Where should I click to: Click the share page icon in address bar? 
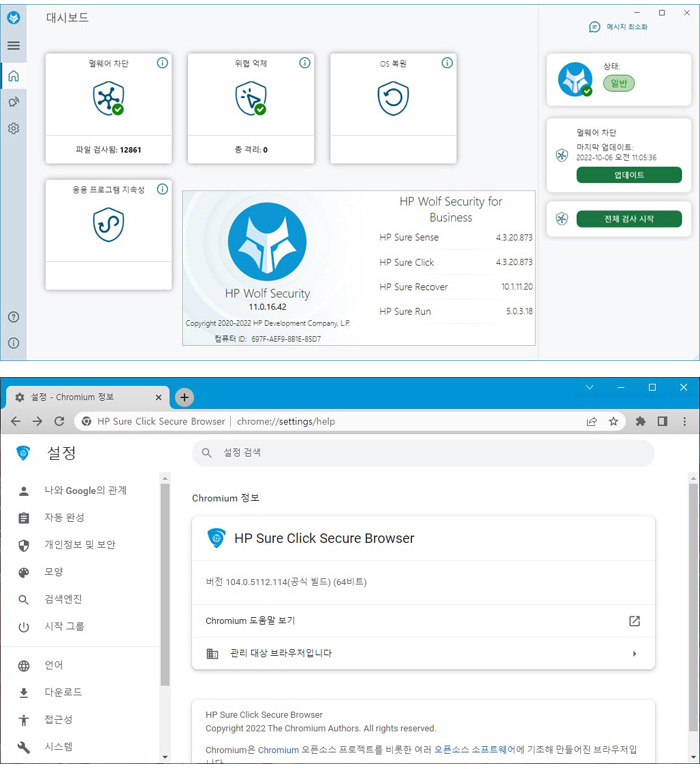[x=592, y=421]
